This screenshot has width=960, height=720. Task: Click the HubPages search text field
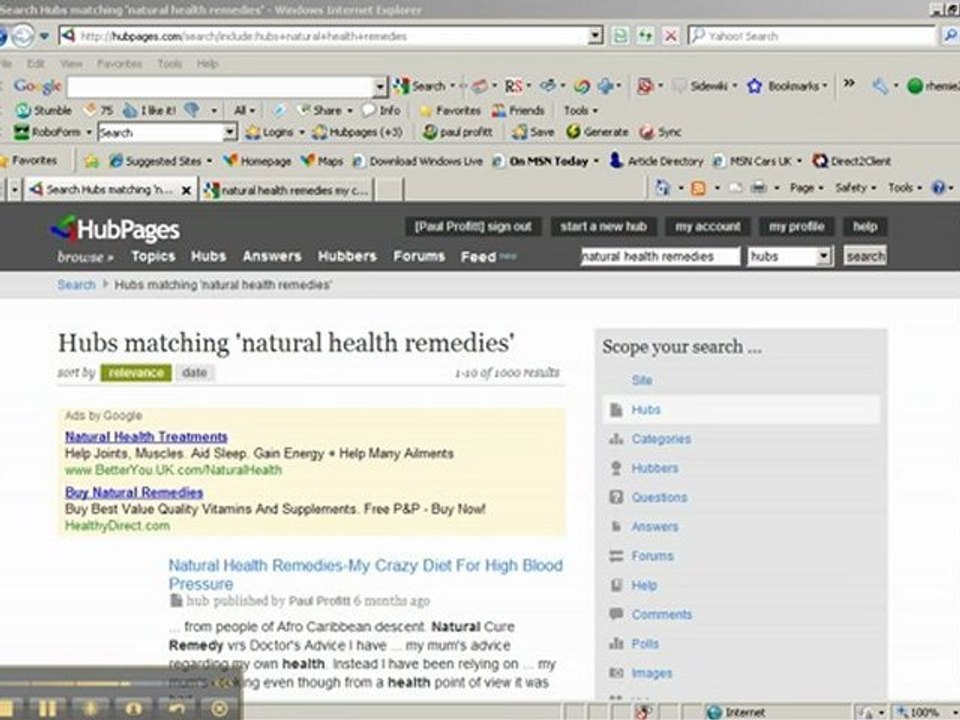[660, 257]
